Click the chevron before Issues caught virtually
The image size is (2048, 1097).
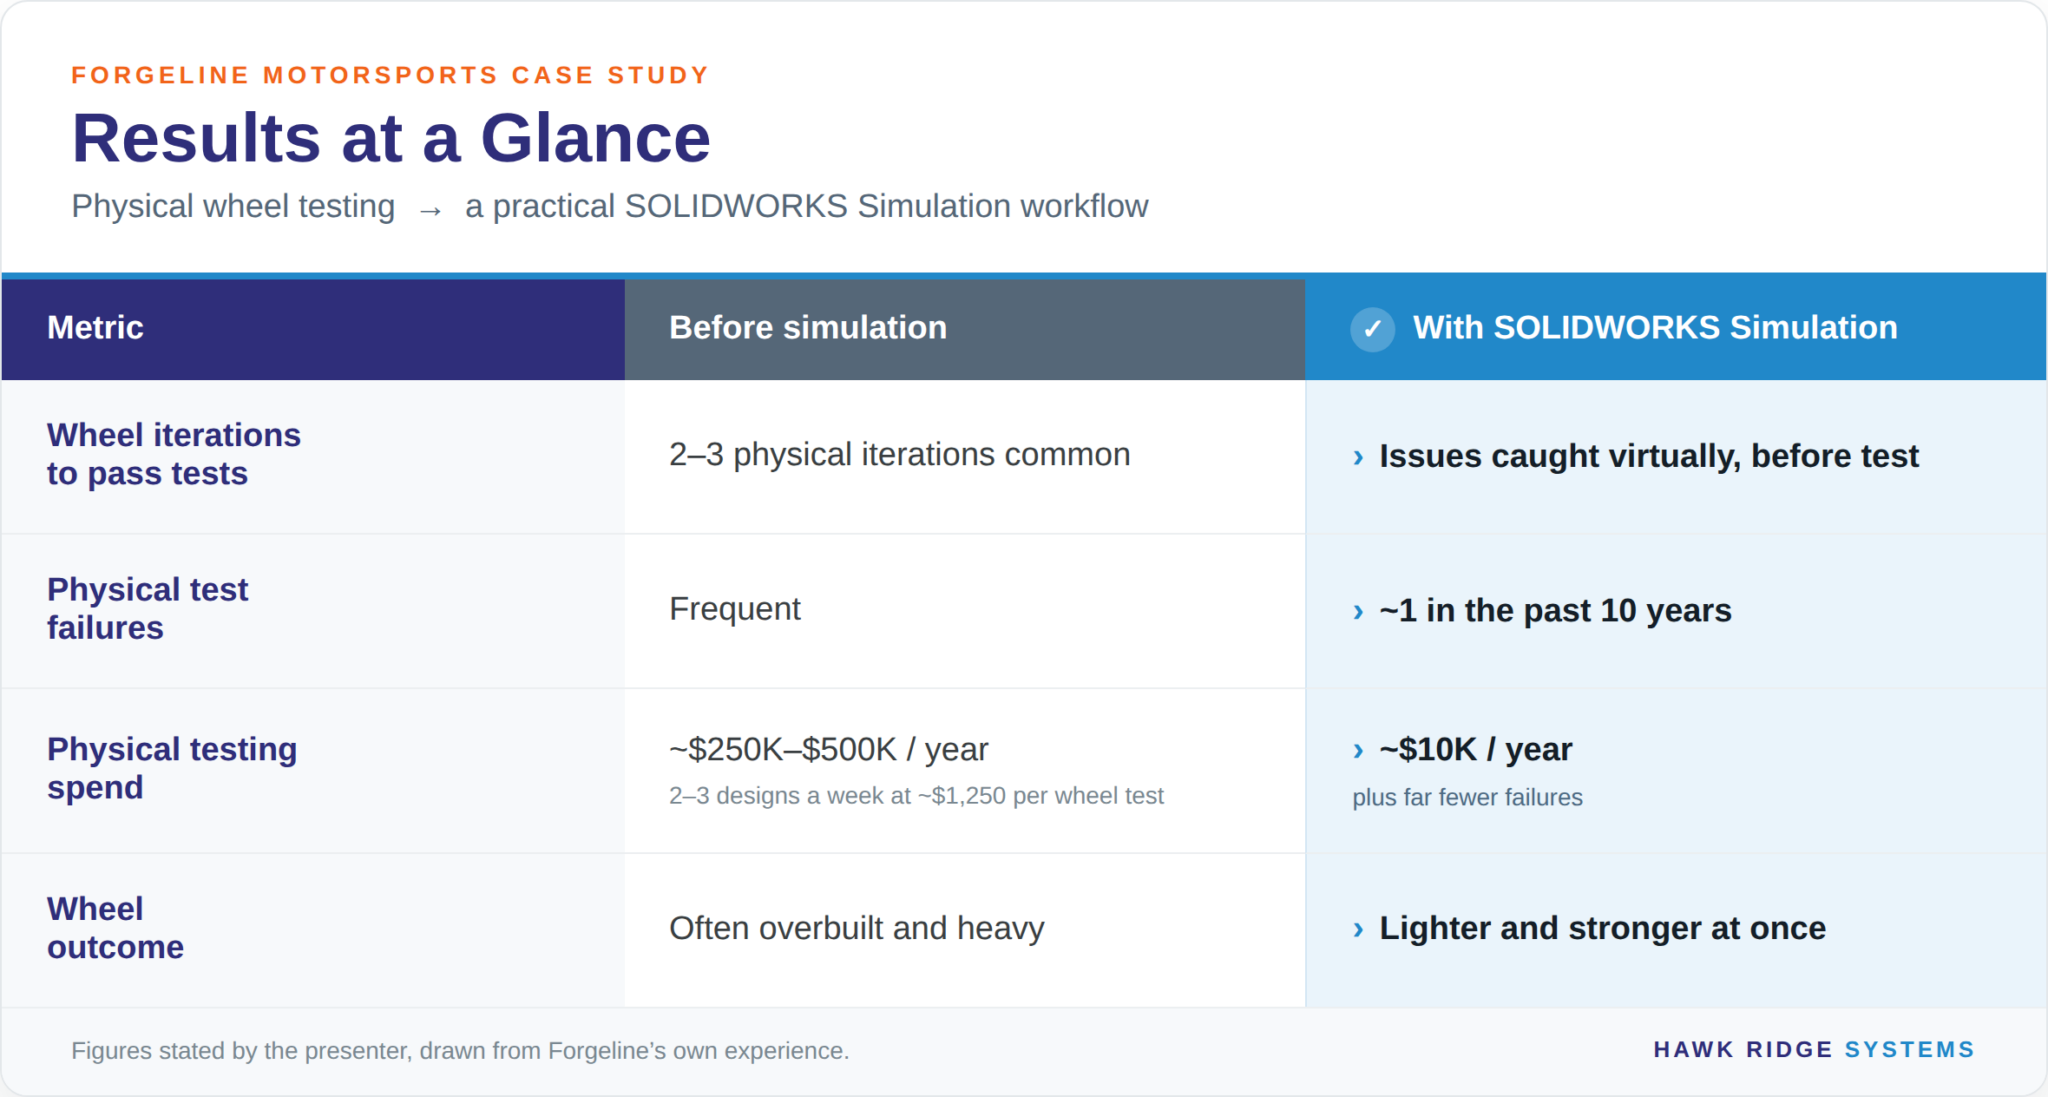(1358, 457)
